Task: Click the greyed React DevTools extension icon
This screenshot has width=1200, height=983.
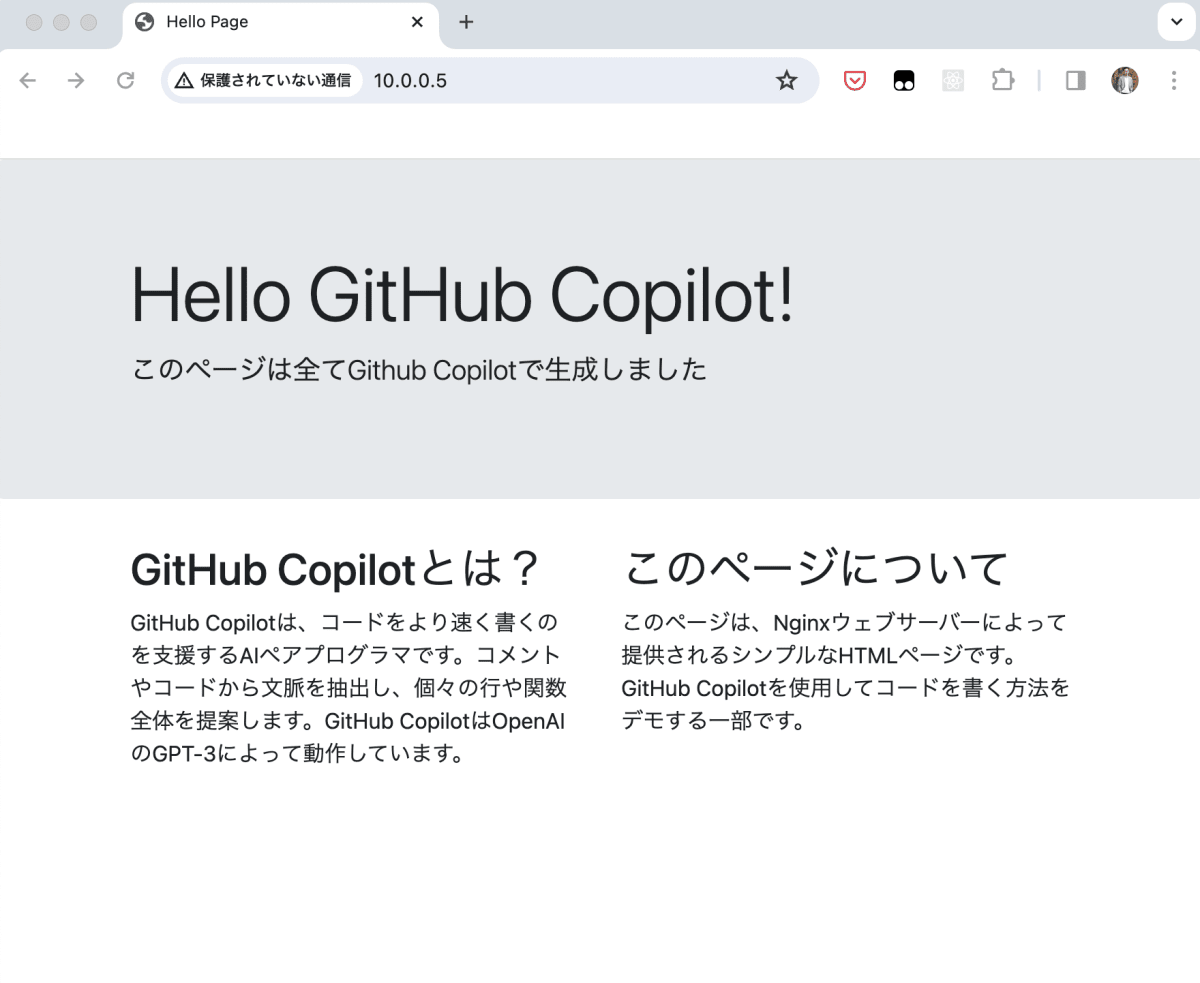Action: (953, 81)
